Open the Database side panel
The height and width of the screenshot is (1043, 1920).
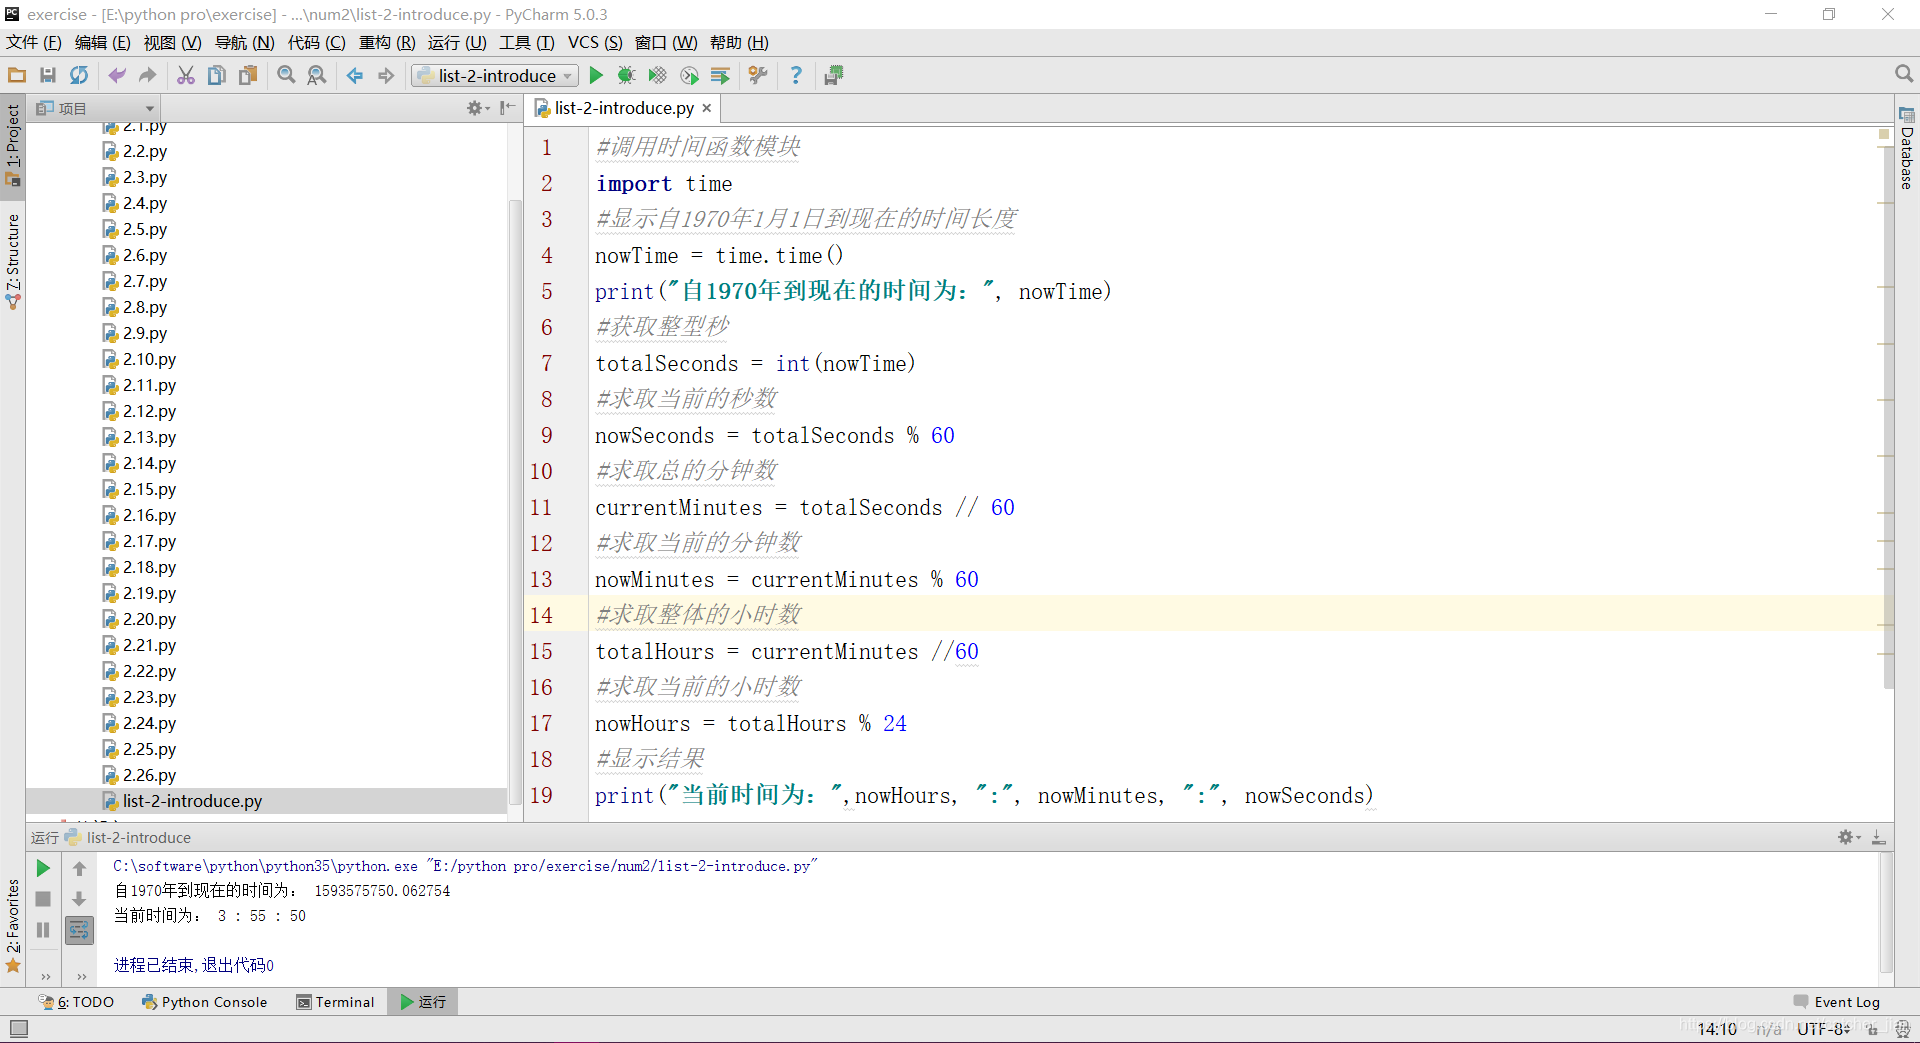pyautogui.click(x=1907, y=148)
